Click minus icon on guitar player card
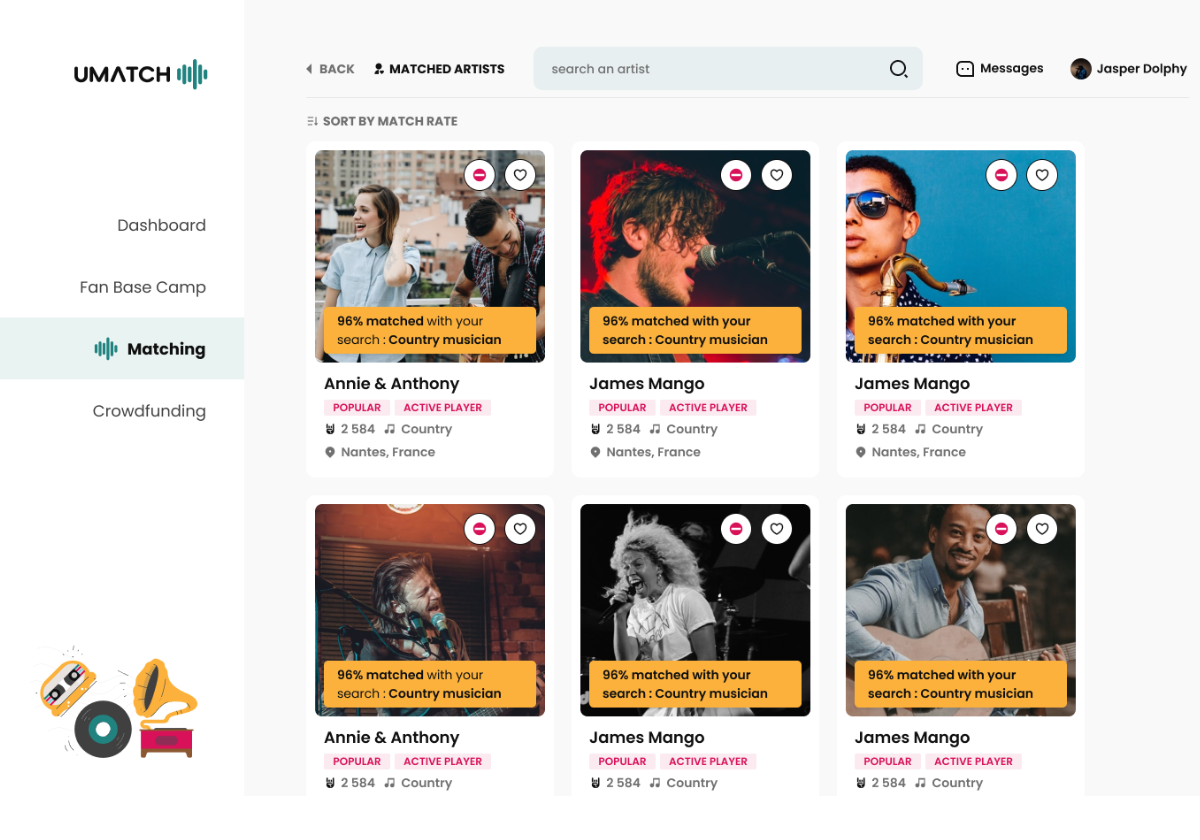 (x=1001, y=529)
